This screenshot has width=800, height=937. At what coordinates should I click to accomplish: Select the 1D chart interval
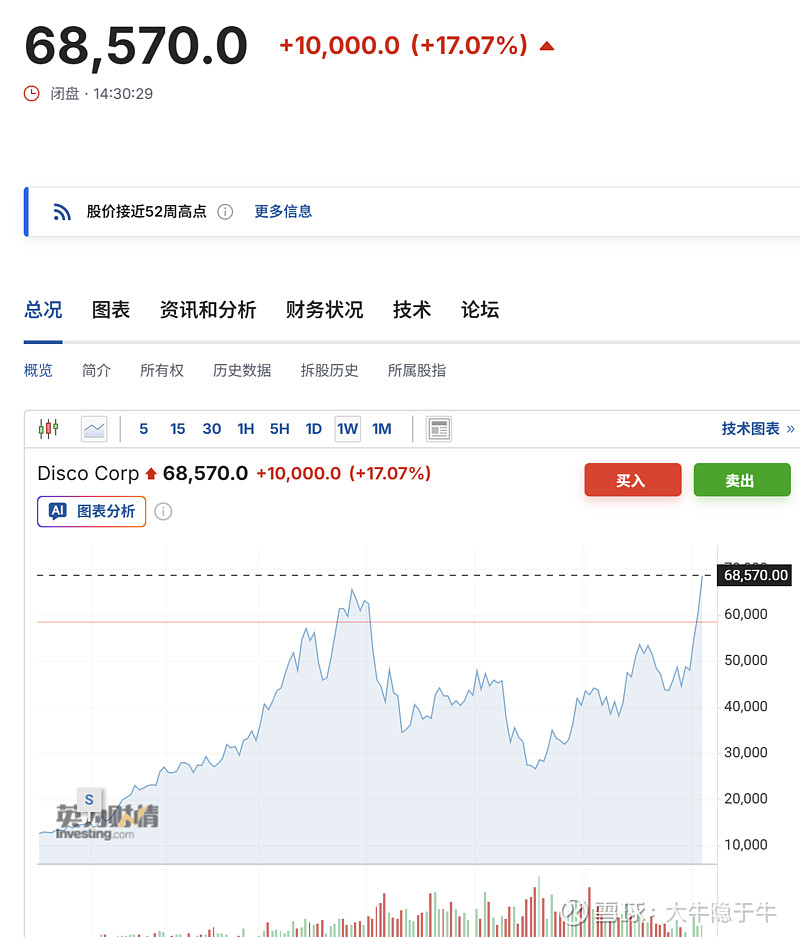(x=313, y=429)
